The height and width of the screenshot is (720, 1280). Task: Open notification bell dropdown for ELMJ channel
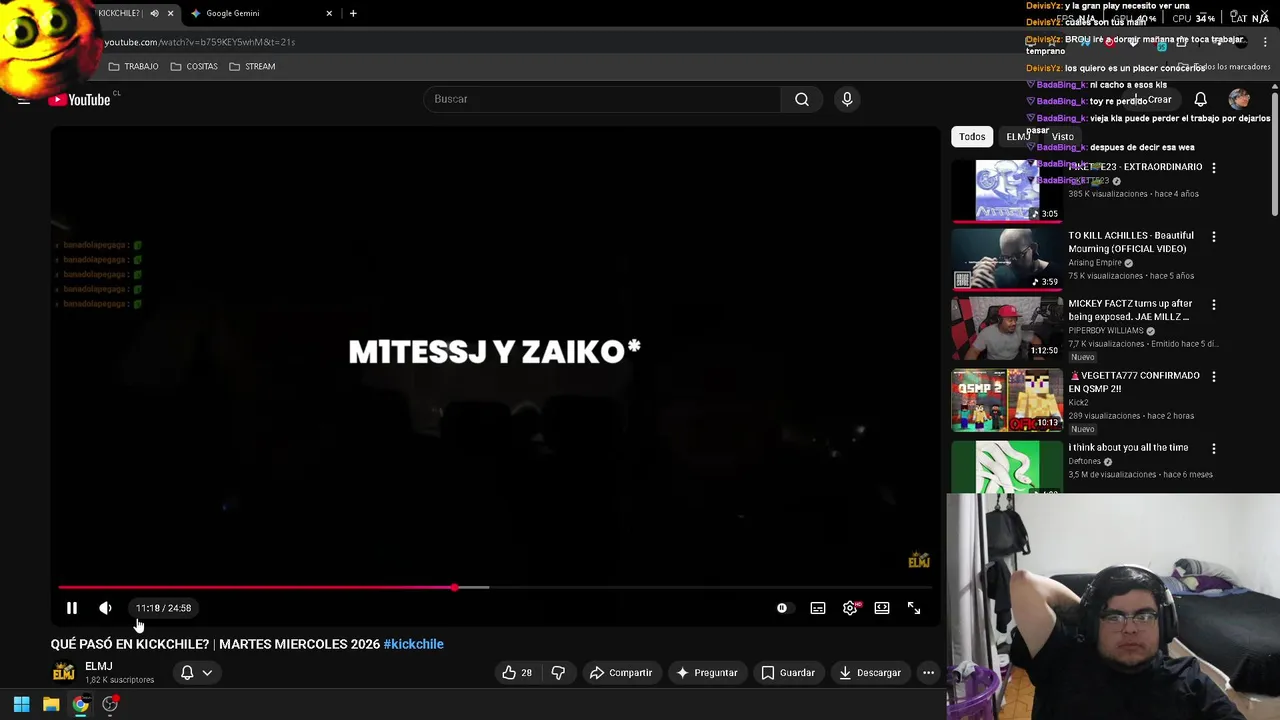click(x=196, y=673)
